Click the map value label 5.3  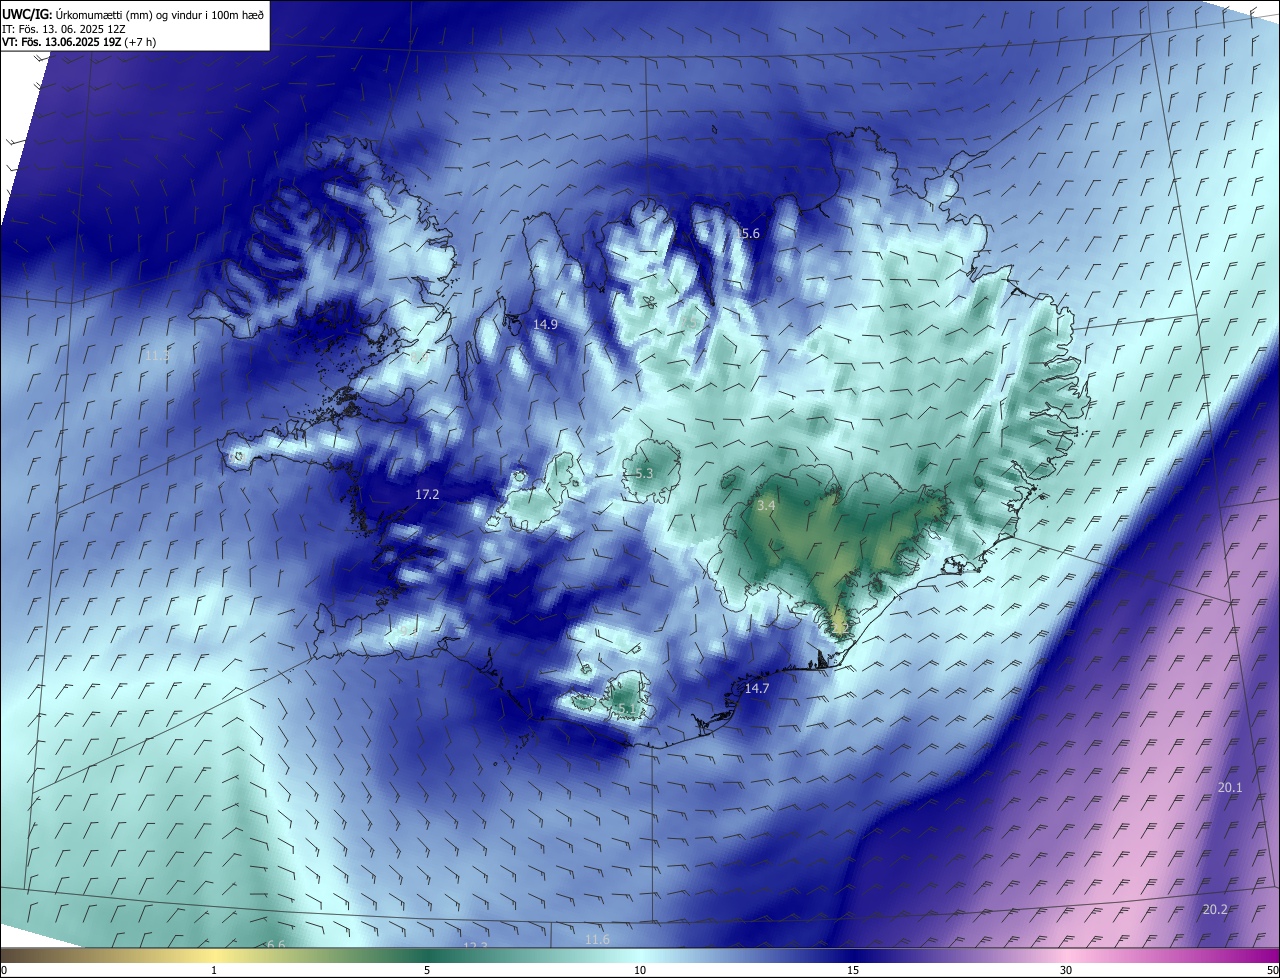[x=643, y=473]
